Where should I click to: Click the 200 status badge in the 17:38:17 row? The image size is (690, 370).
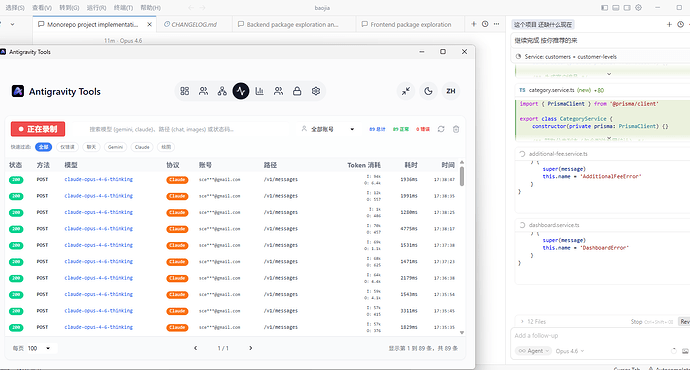[16, 229]
